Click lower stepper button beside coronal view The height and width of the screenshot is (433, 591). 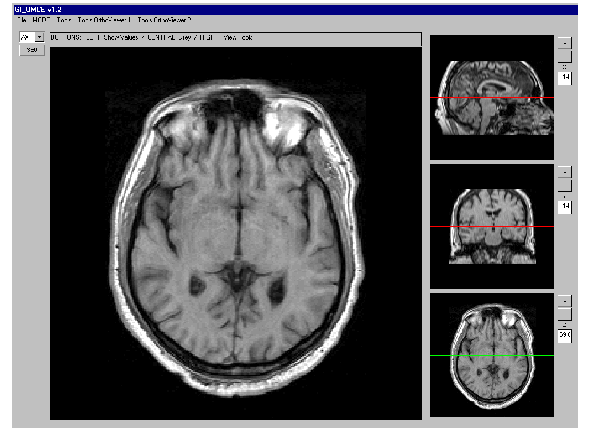pos(565,185)
